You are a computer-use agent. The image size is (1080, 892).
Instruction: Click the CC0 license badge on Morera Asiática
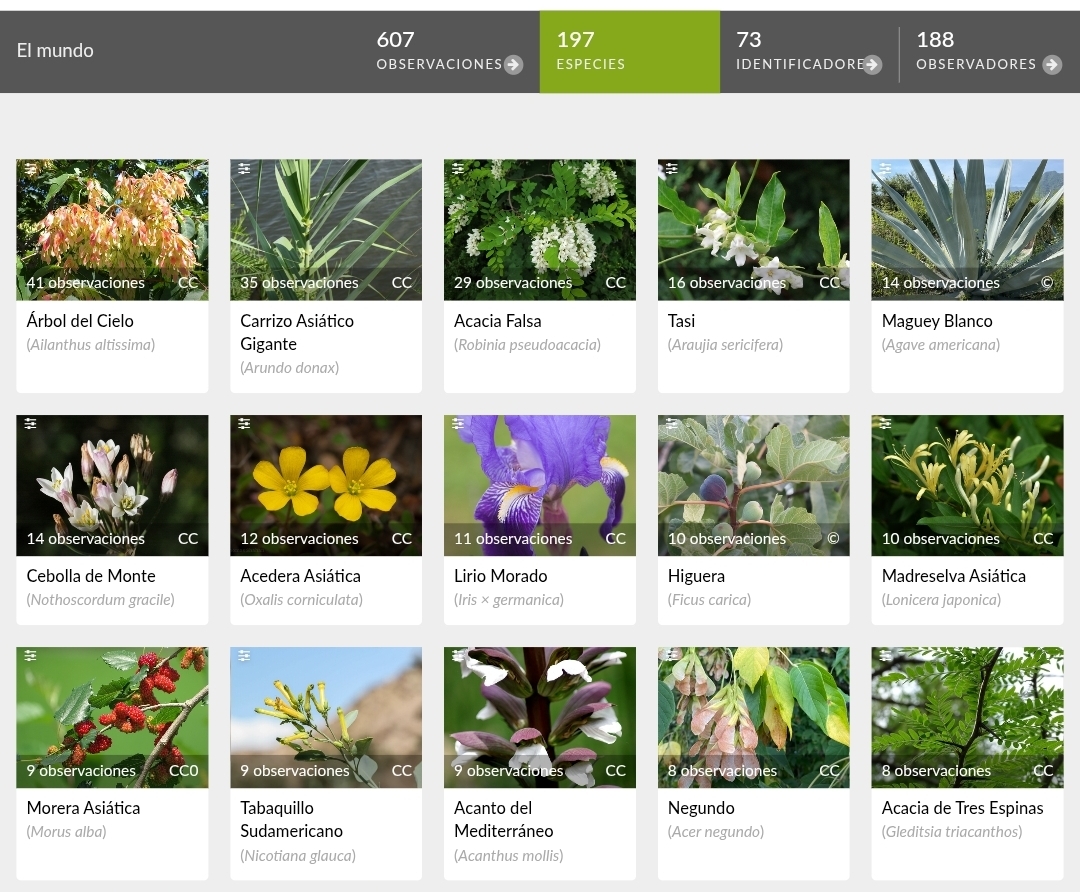coord(183,771)
